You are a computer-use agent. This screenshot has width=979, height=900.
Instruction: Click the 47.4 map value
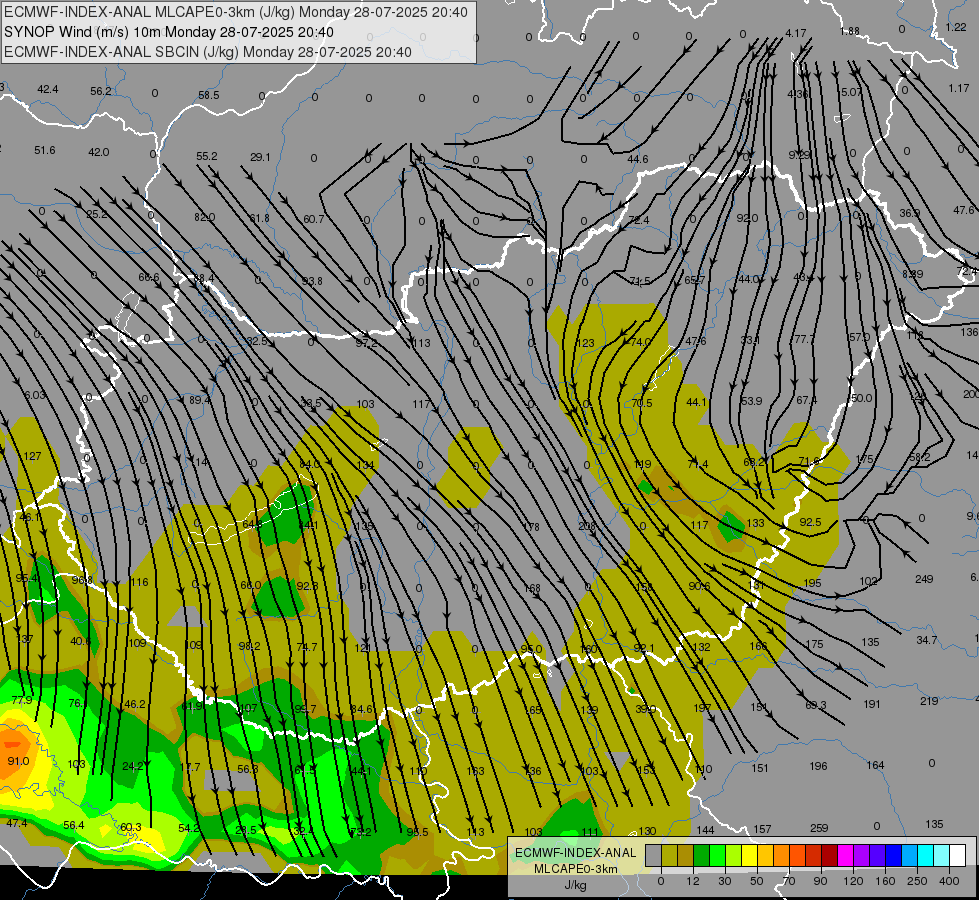coord(17,823)
